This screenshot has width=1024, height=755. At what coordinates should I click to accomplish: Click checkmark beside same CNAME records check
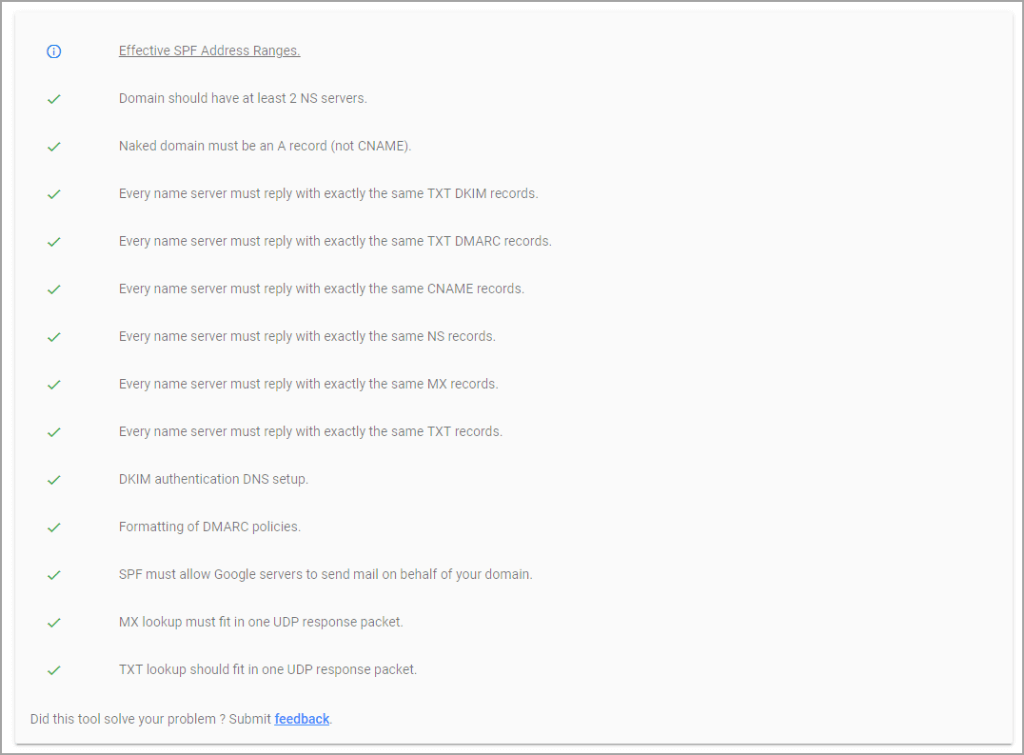[54, 289]
